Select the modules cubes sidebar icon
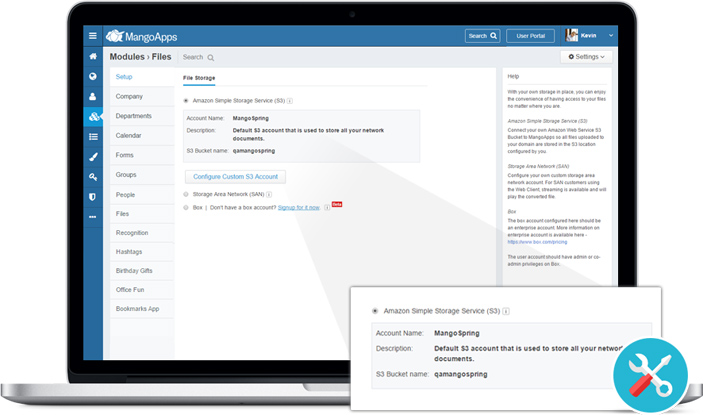Viewport: 703px width, 415px height. tap(93, 117)
